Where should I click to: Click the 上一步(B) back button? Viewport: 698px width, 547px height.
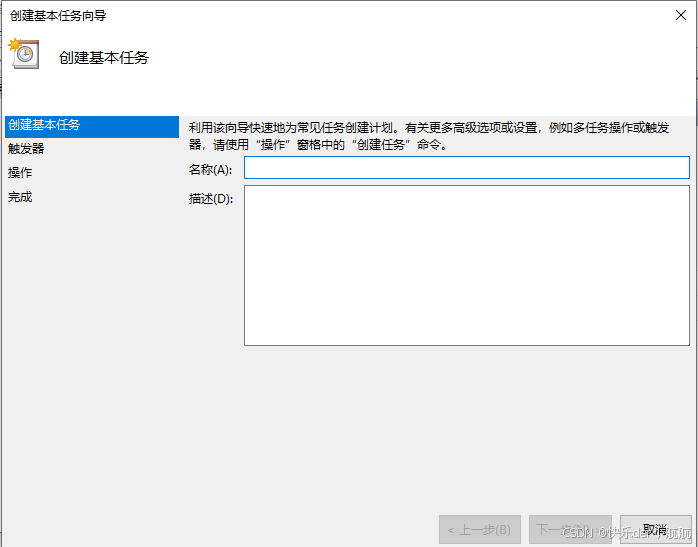coord(479,530)
